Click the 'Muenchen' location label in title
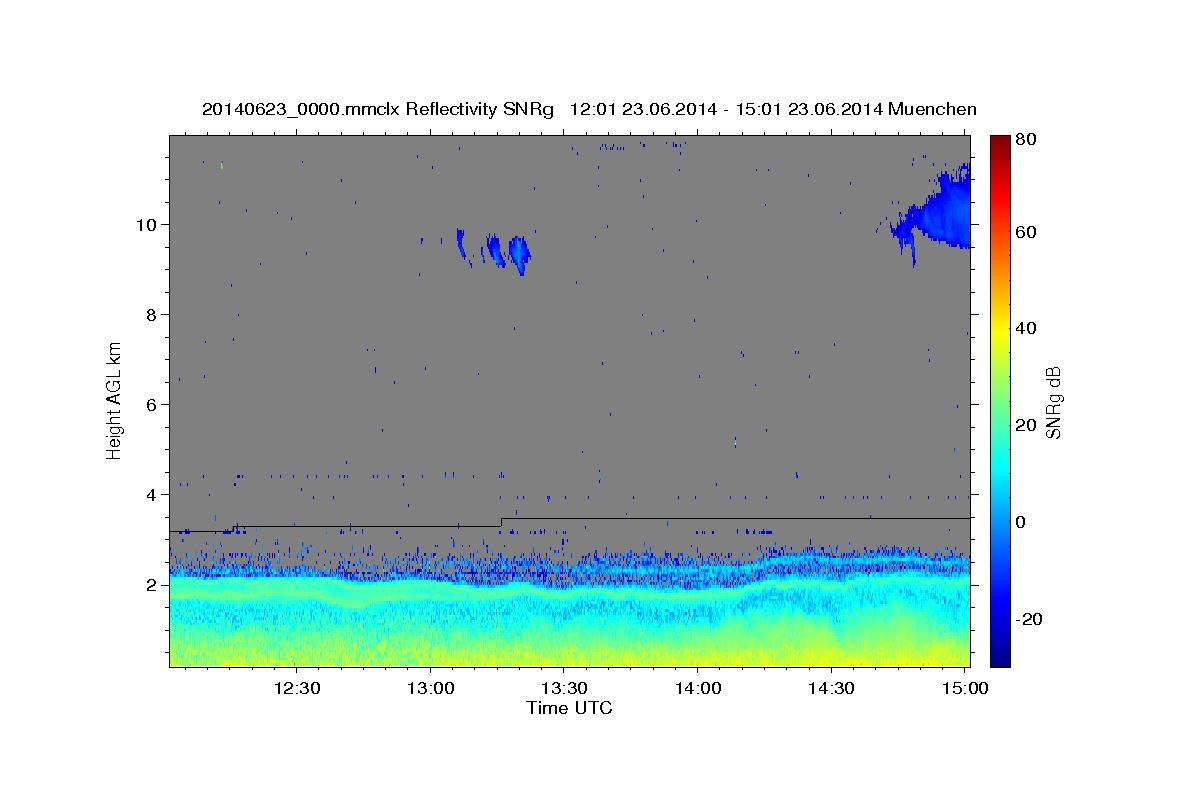Image resolution: width=1200 pixels, height=800 pixels. (932, 109)
